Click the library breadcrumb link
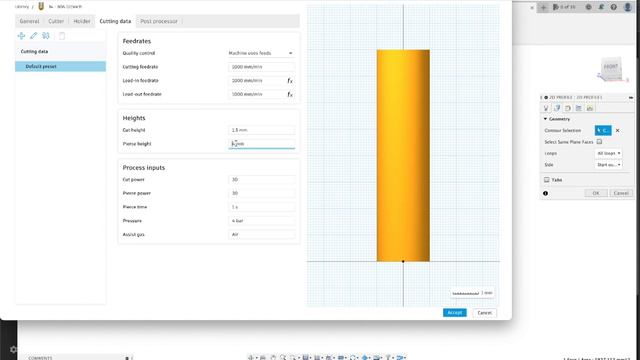This screenshot has width=640, height=360. (22, 7)
